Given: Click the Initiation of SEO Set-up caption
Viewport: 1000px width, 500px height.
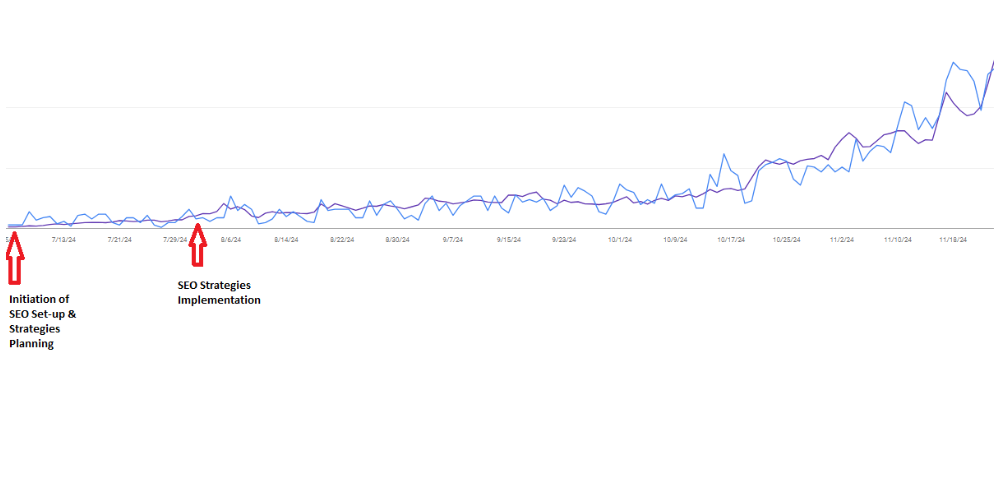Looking at the screenshot, I should [43, 321].
